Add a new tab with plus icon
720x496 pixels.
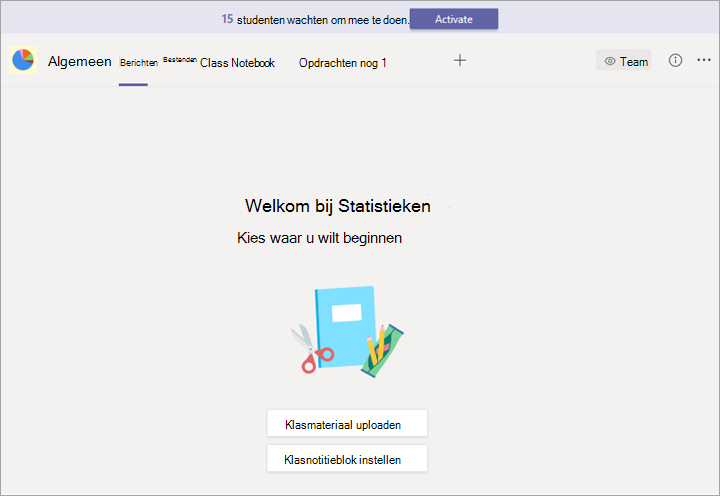460,60
